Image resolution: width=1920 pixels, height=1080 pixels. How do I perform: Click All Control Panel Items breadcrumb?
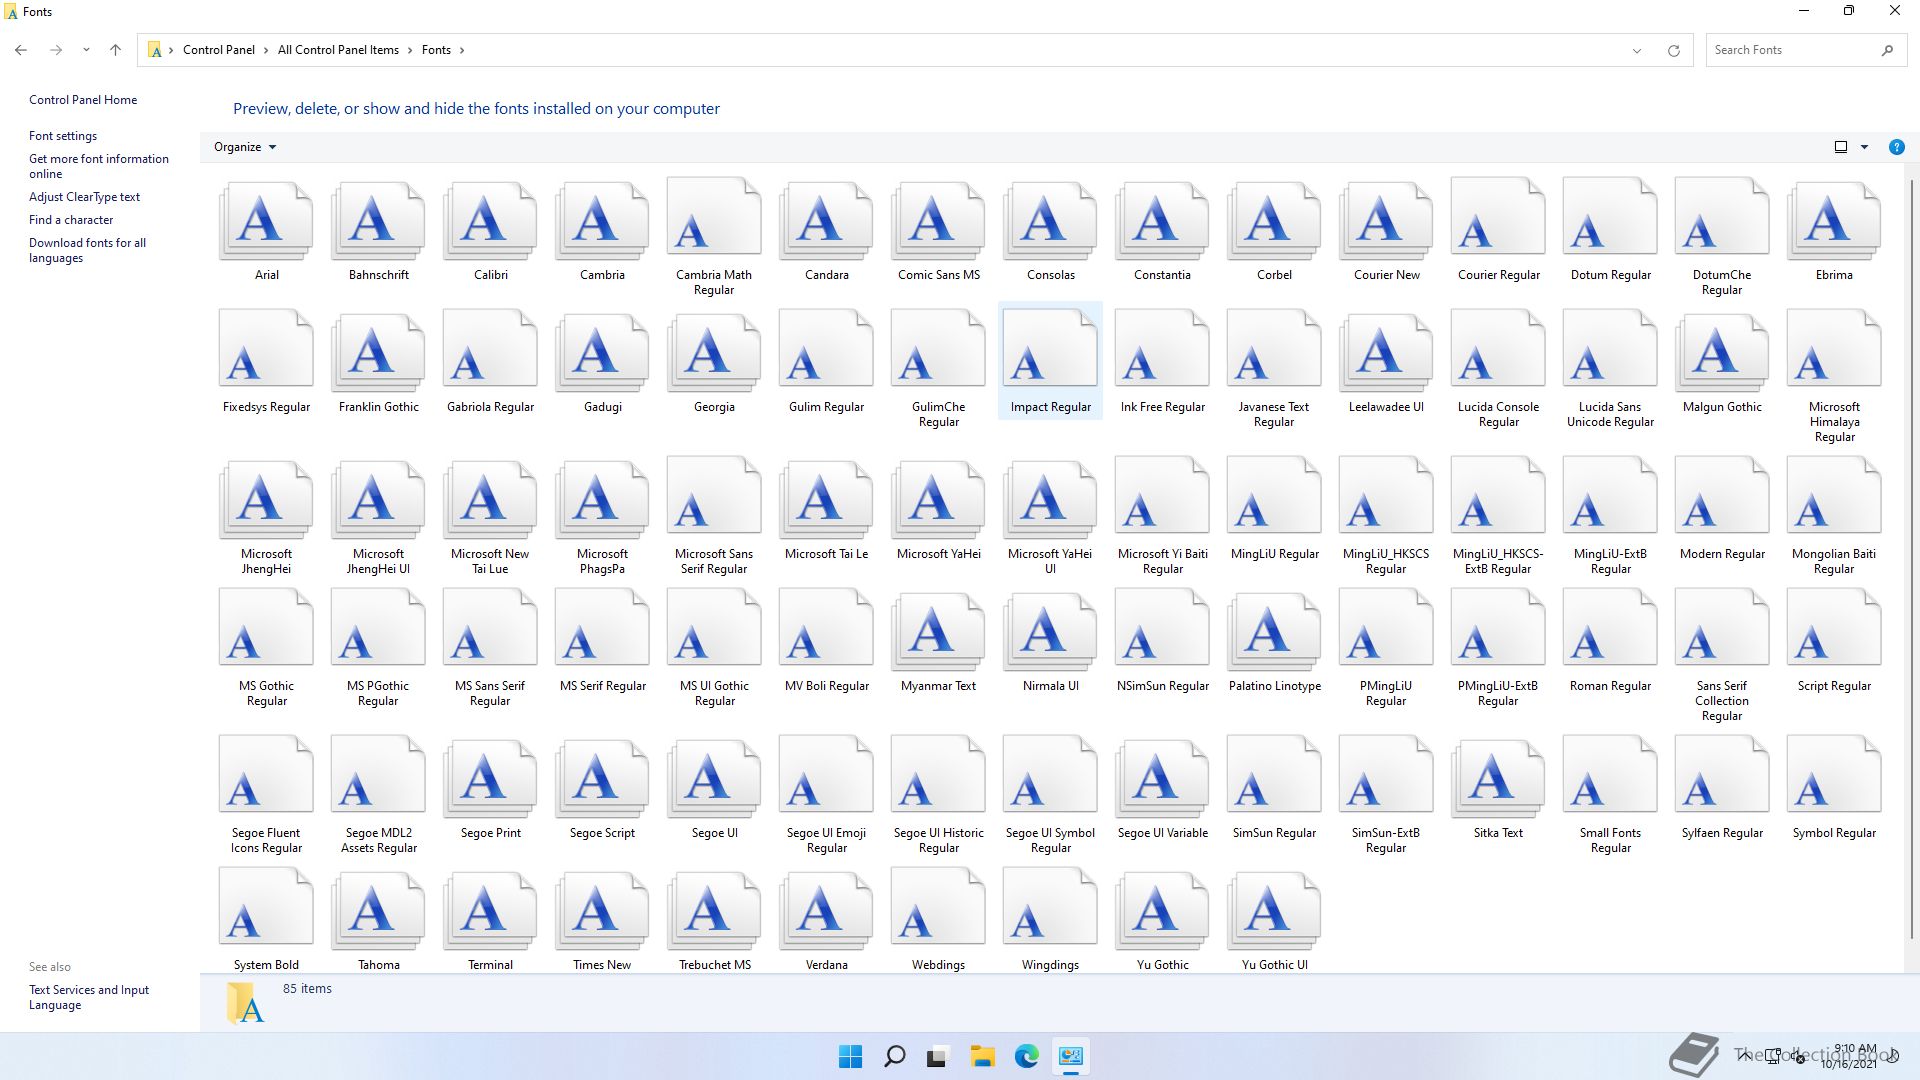click(338, 50)
